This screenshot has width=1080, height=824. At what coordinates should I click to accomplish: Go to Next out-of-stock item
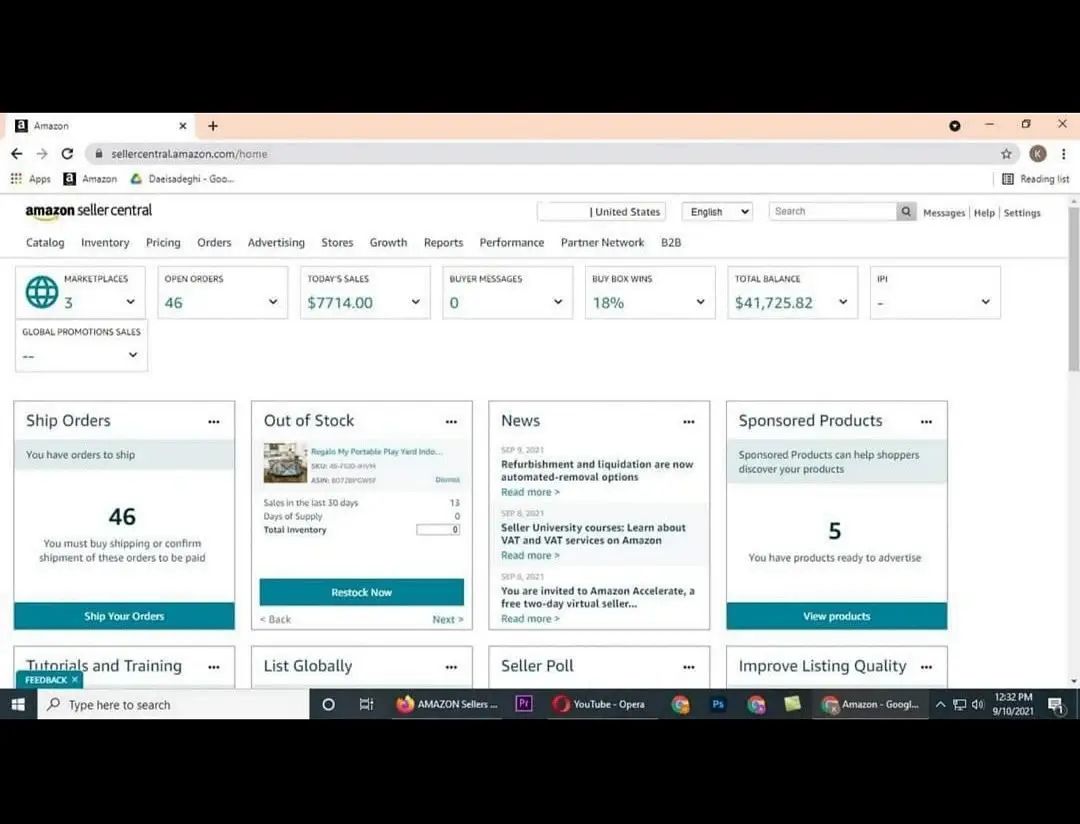(x=448, y=619)
